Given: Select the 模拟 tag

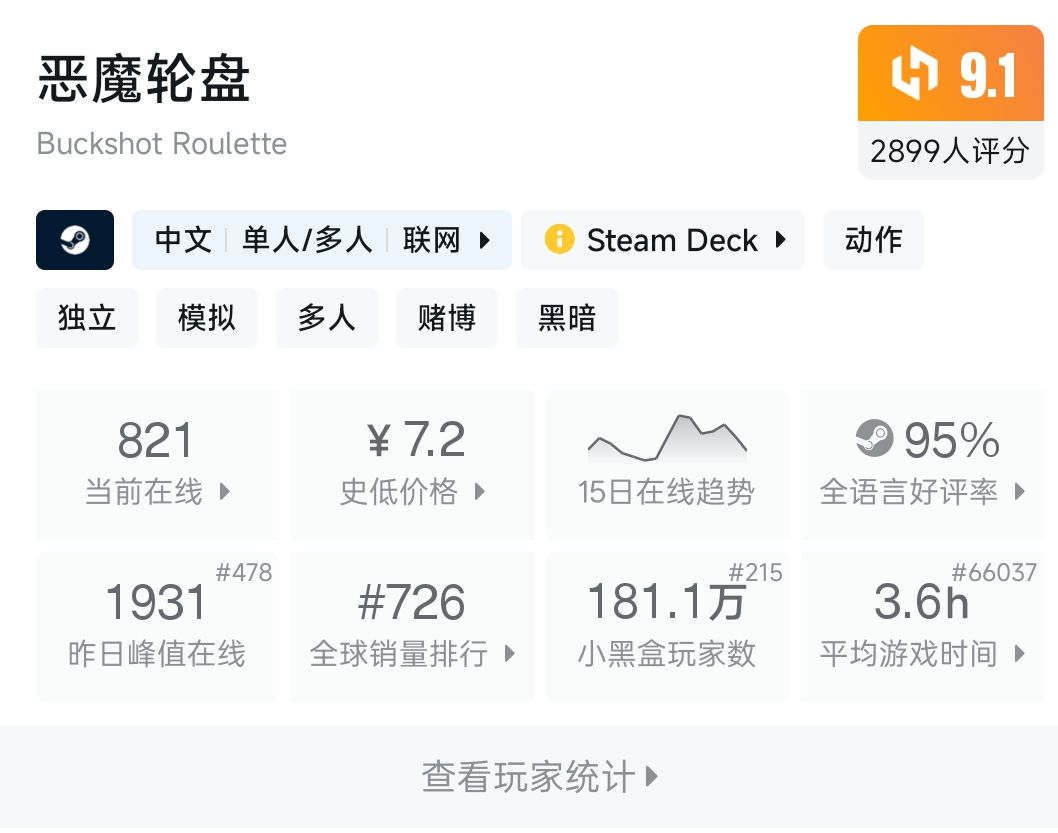Looking at the screenshot, I should pyautogui.click(x=207, y=318).
